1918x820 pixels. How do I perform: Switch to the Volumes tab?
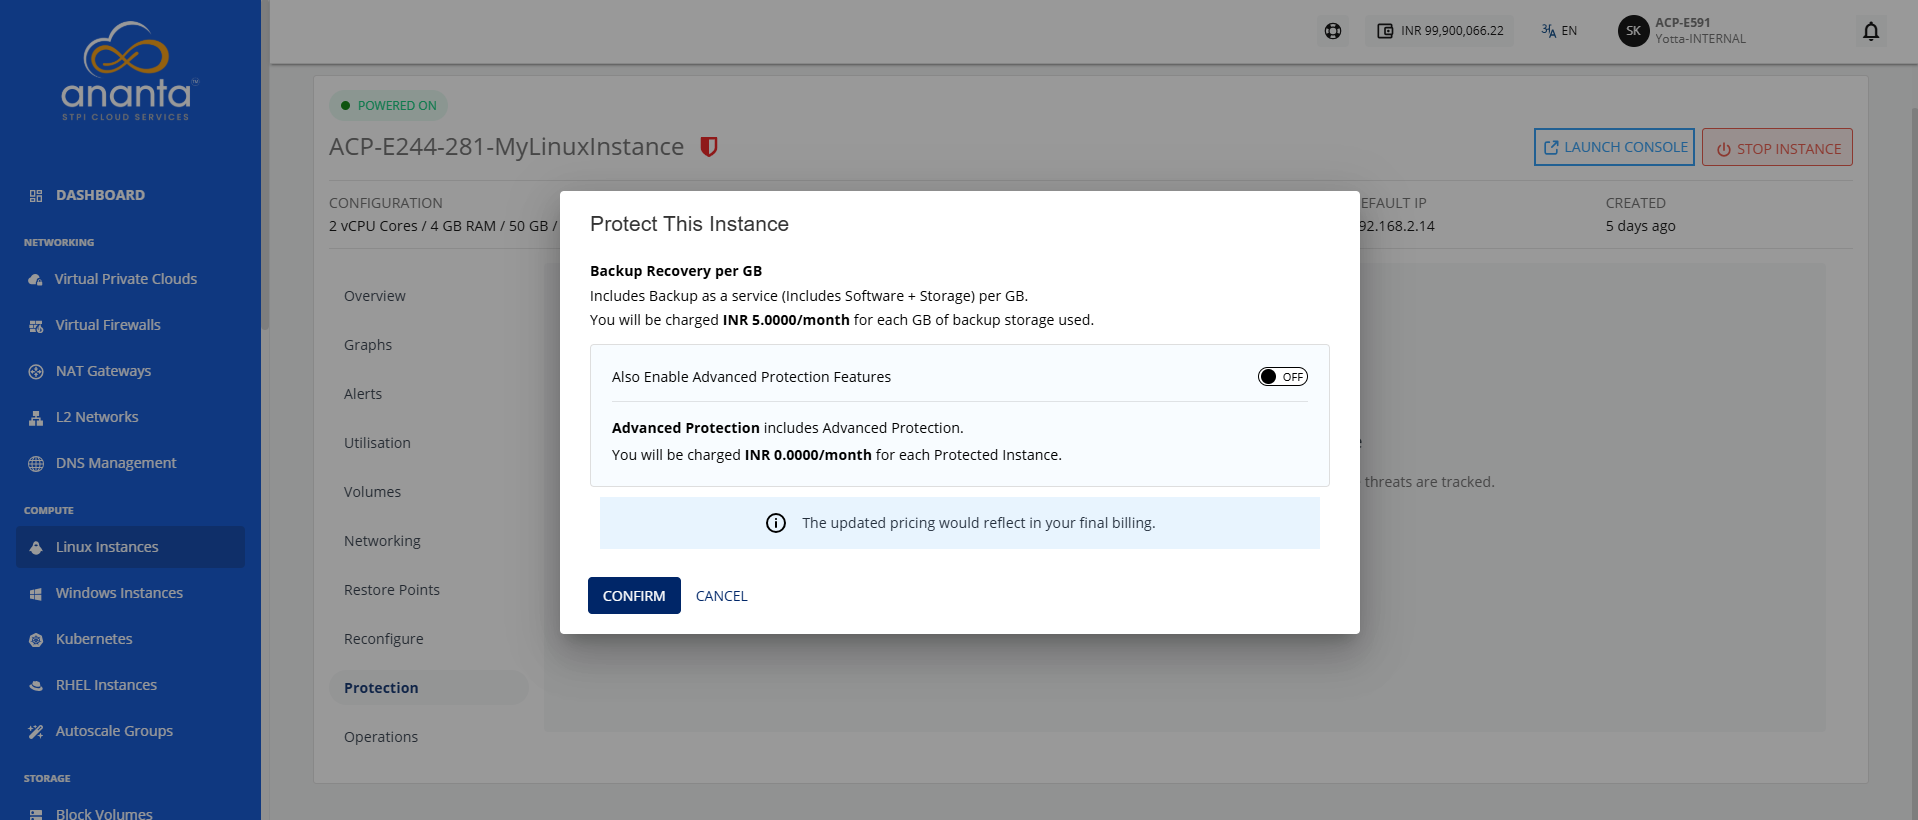pos(372,492)
